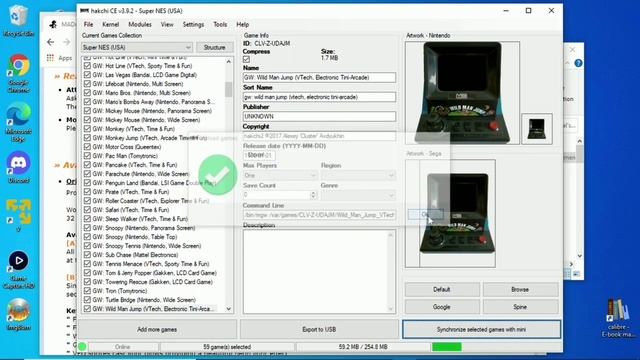Click the Sega artwork image
The width and height of the screenshot is (640, 360).
click(457, 213)
